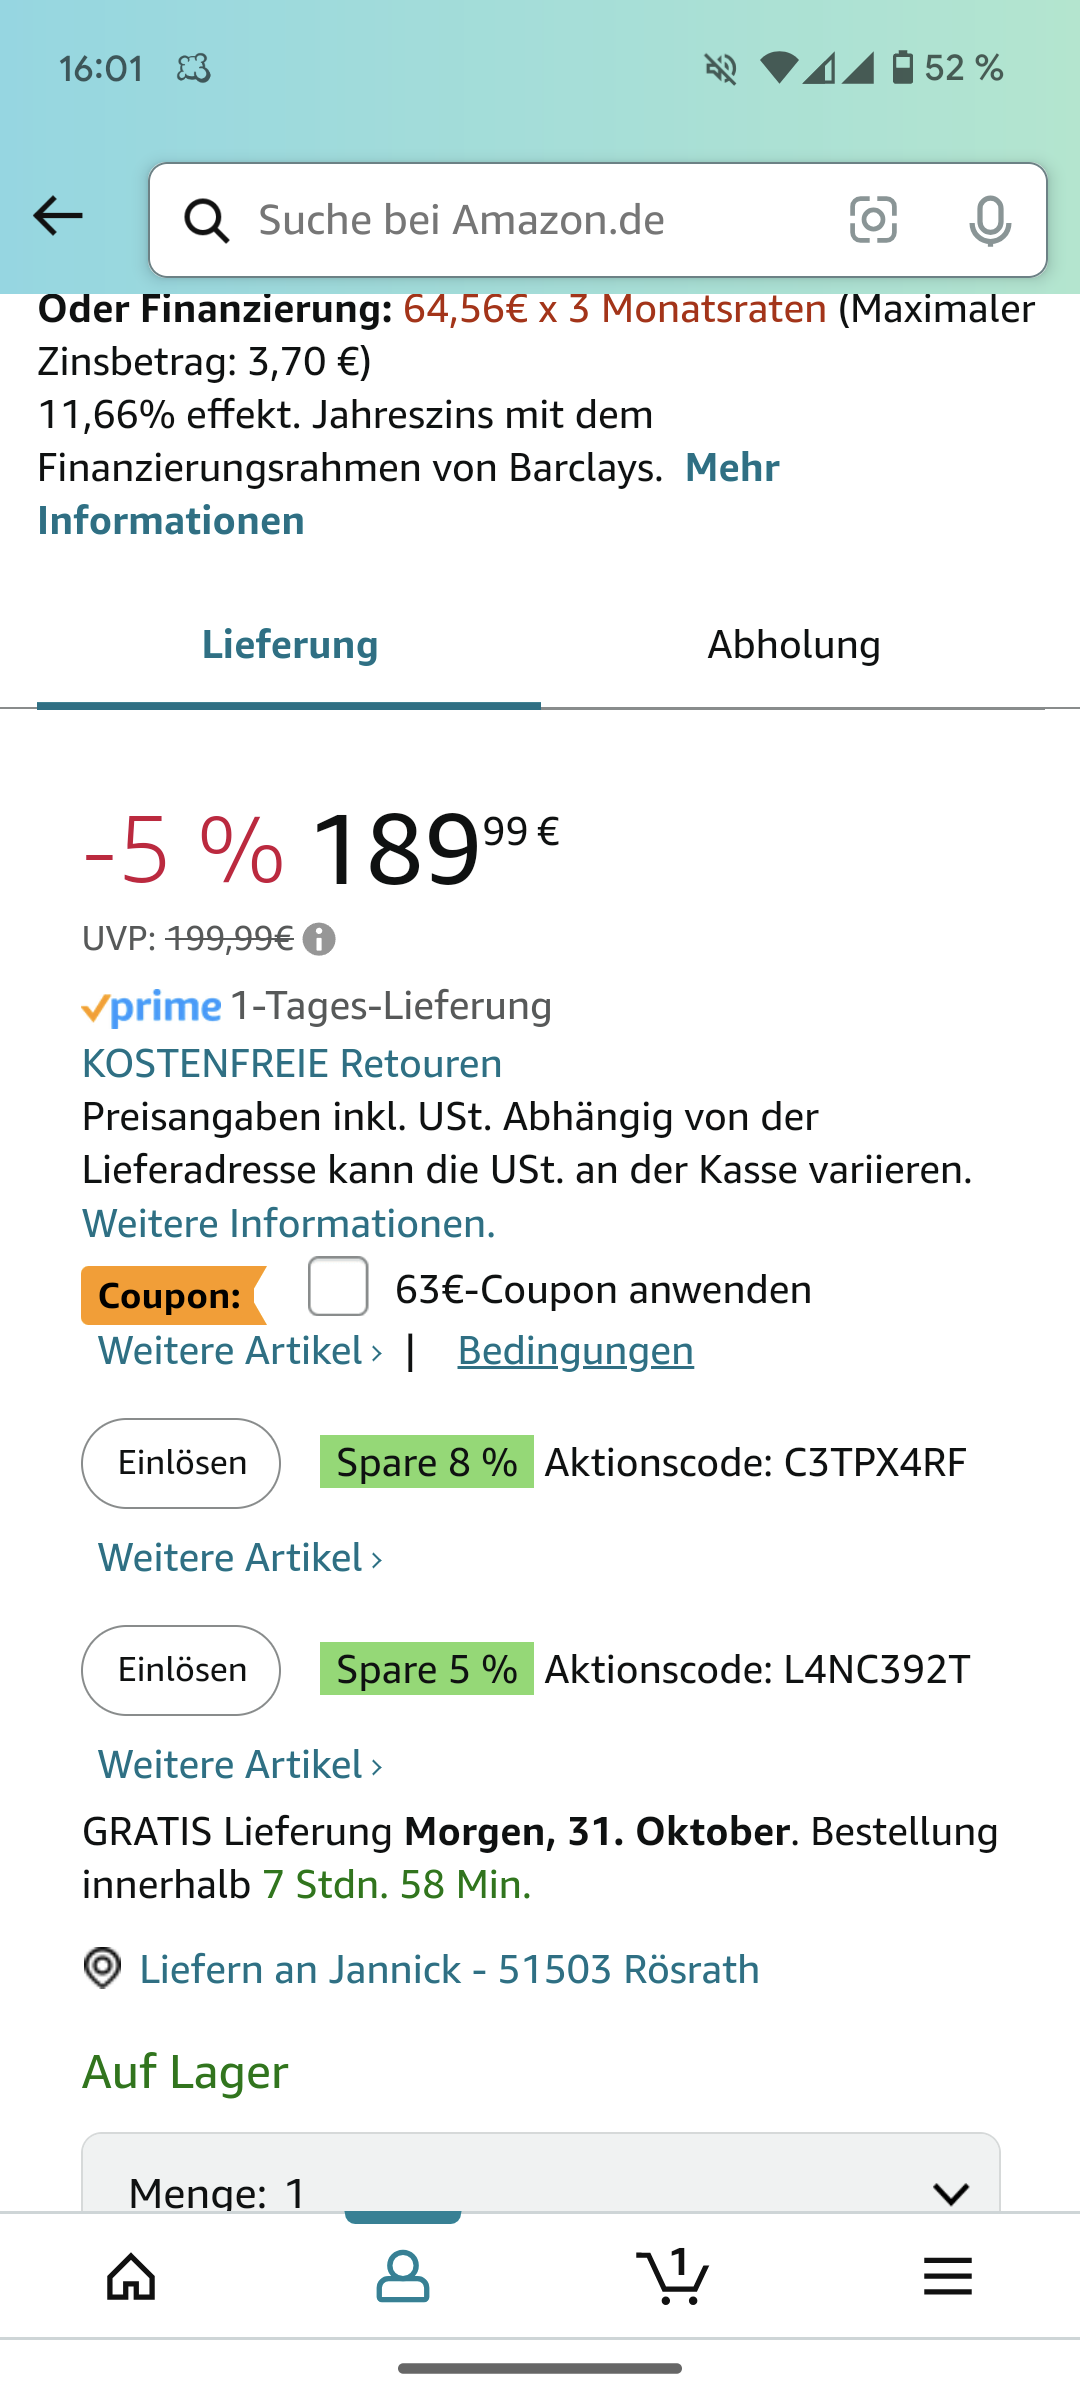Expand Weitere Artikel below code C3TPX4RF
1080x2400 pixels.
[240, 1558]
